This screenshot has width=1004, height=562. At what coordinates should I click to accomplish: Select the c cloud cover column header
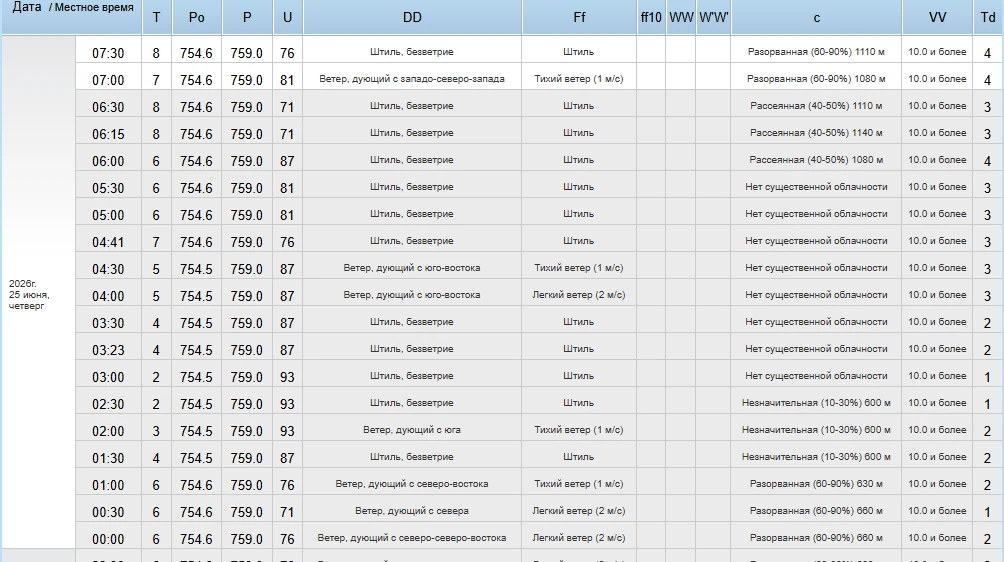[x=816, y=17]
